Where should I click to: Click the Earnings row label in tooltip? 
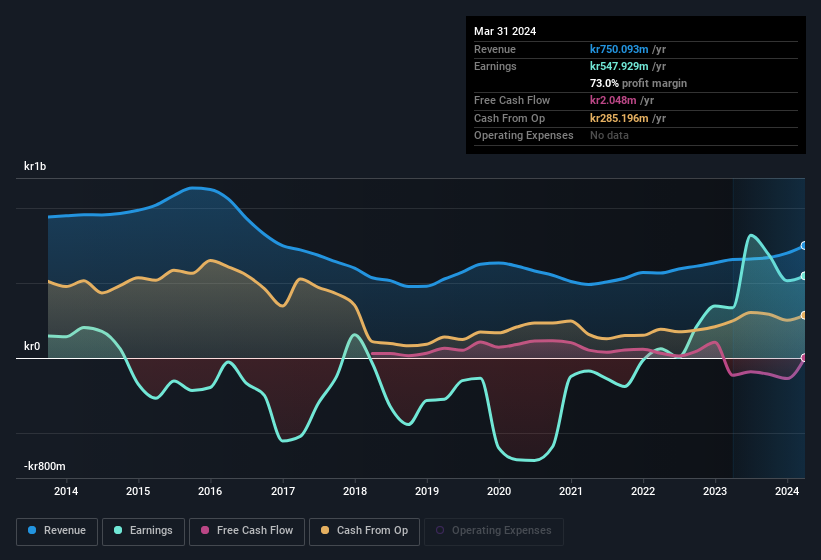tap(495, 66)
